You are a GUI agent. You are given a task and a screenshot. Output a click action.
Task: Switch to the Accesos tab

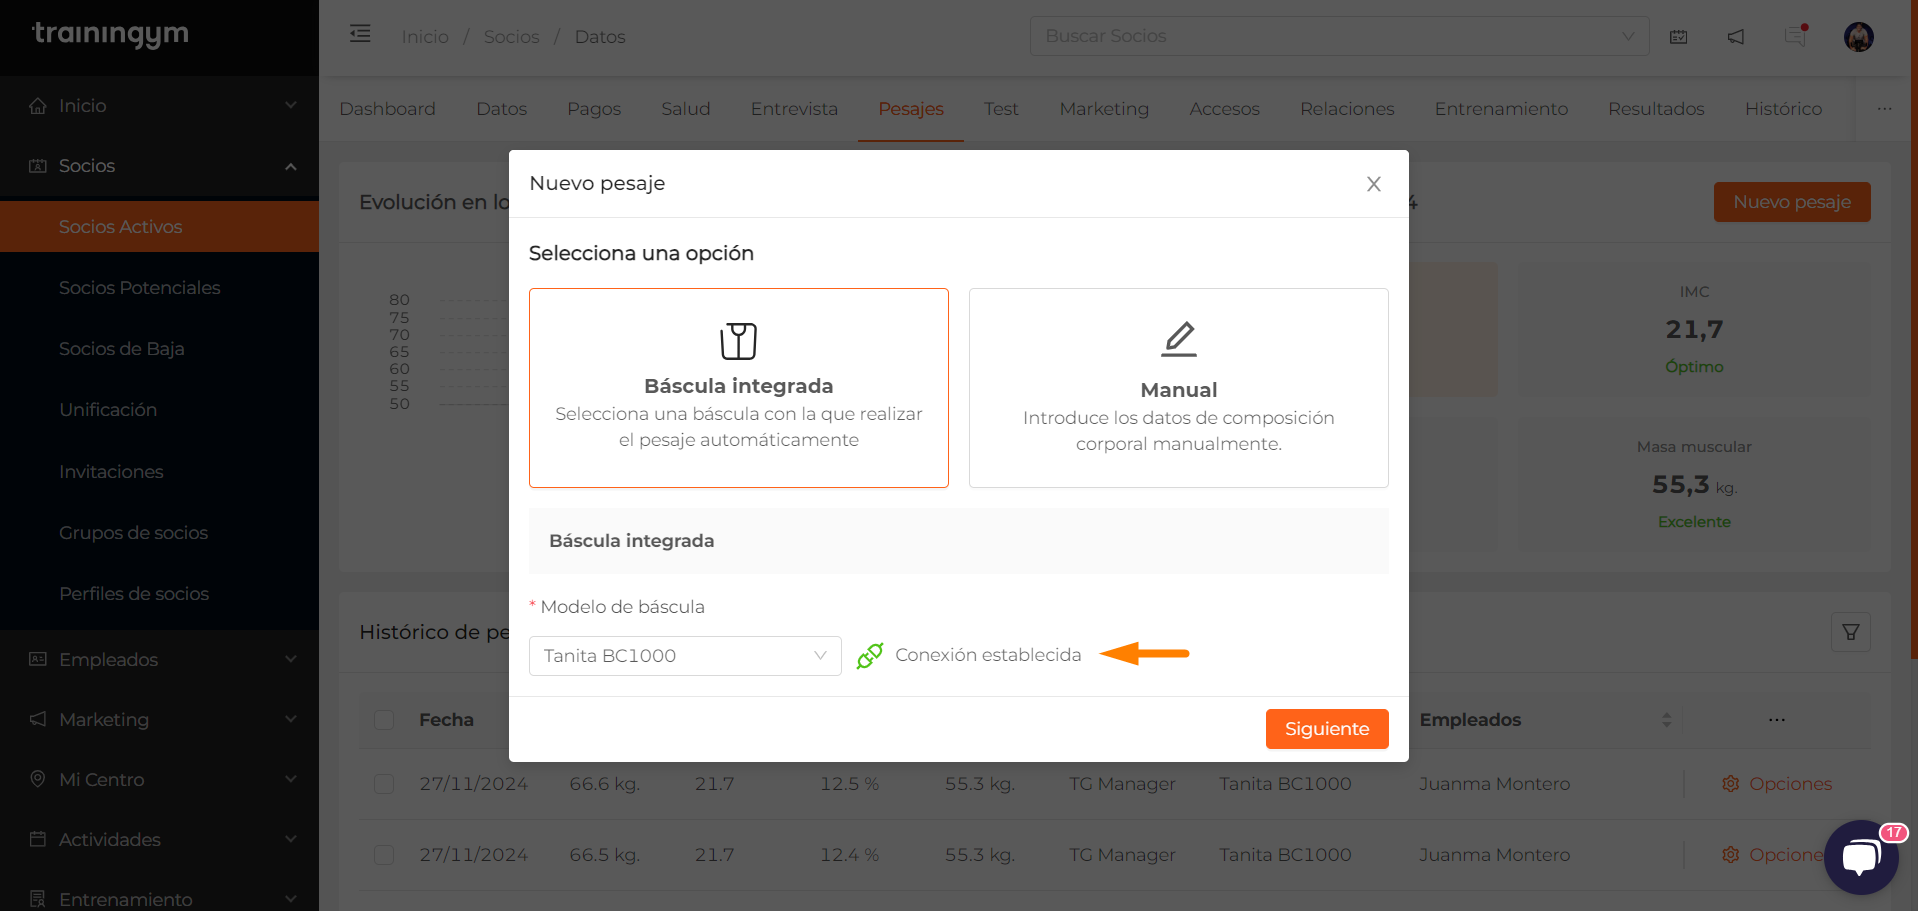(x=1224, y=109)
